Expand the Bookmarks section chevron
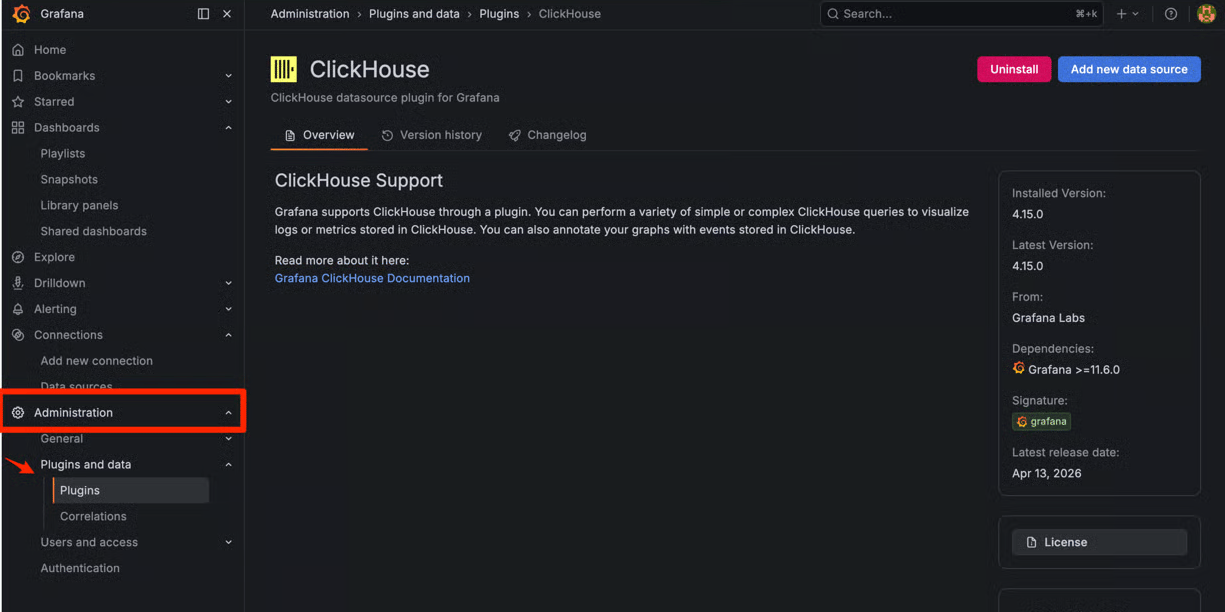The width and height of the screenshot is (1225, 612). click(x=228, y=76)
